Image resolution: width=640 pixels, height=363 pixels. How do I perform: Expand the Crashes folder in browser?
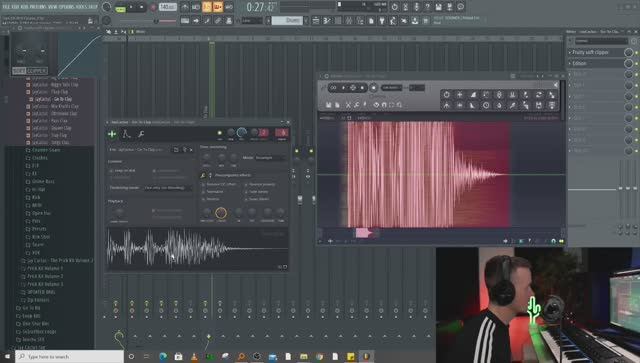click(40, 158)
